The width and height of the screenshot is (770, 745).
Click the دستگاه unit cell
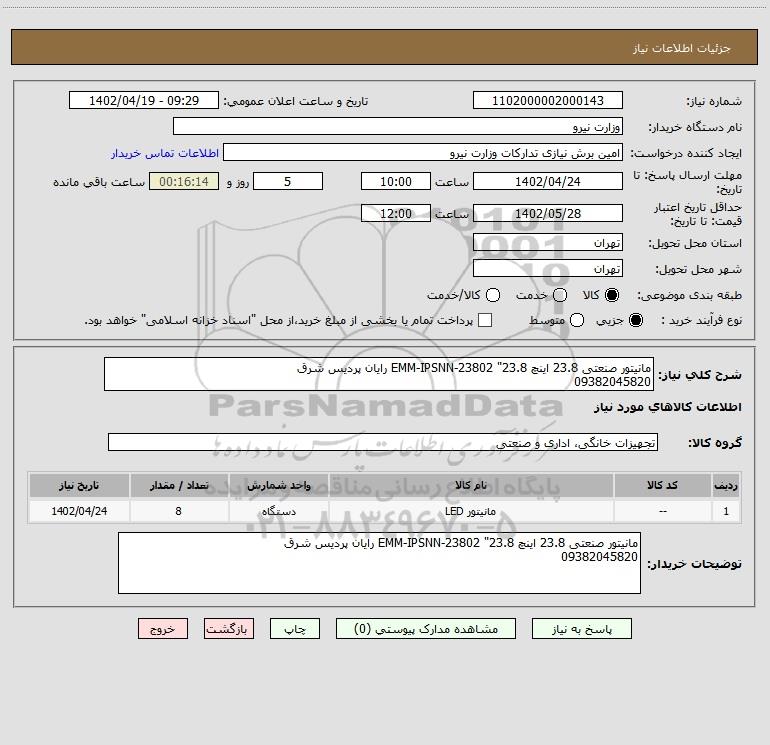point(278,511)
